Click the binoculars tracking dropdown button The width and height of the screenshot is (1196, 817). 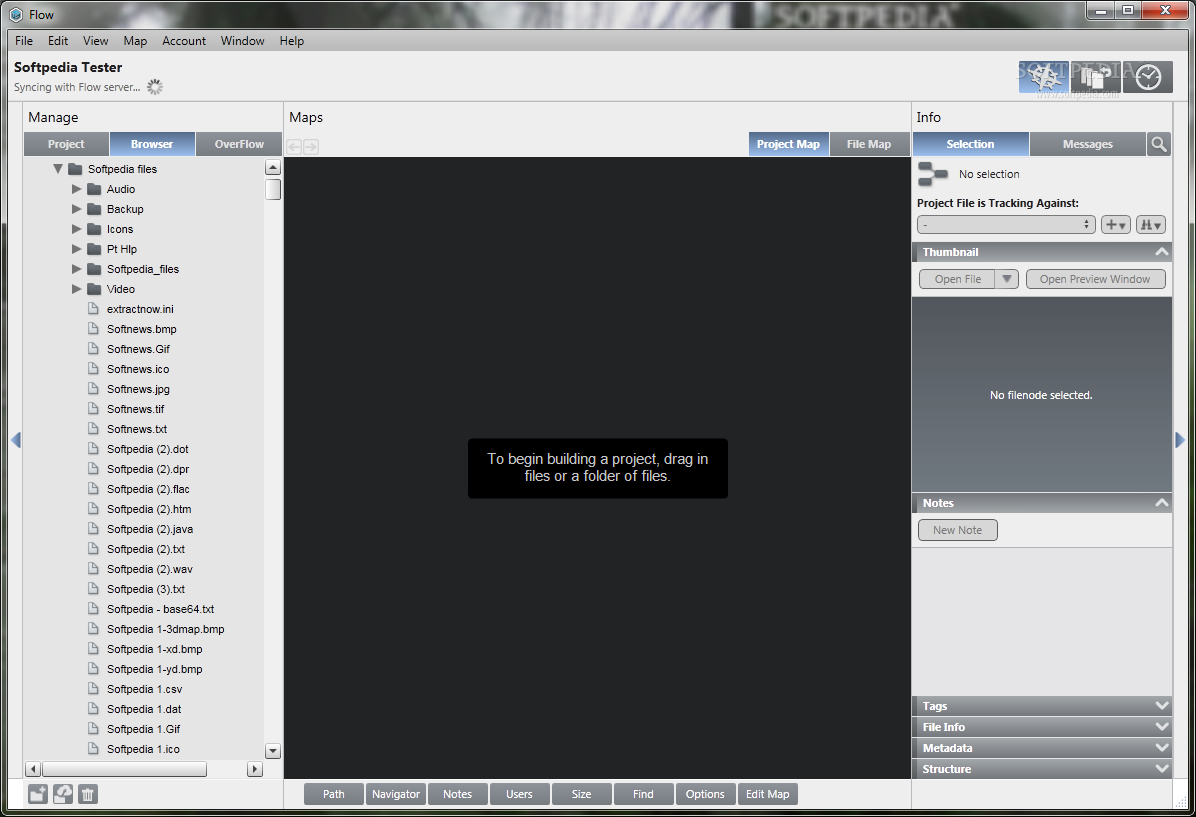coord(1151,225)
